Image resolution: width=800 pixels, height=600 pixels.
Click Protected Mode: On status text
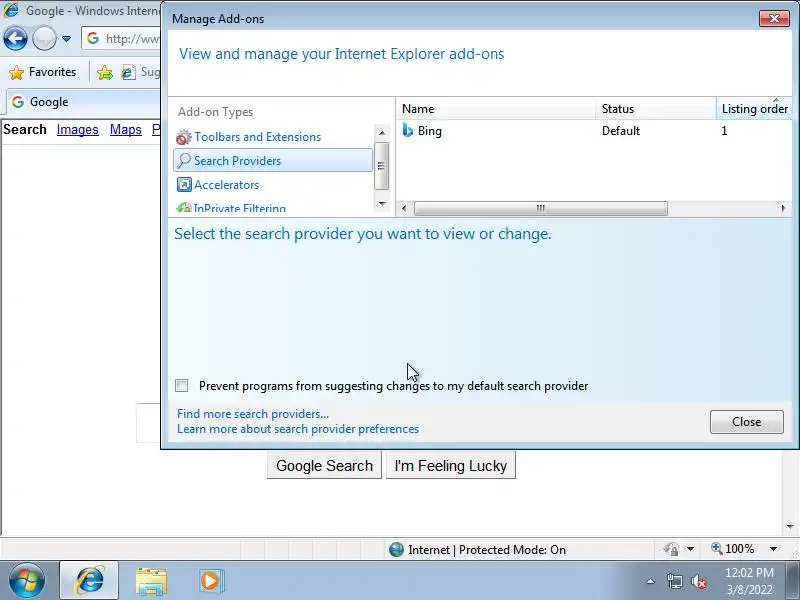tap(512, 549)
